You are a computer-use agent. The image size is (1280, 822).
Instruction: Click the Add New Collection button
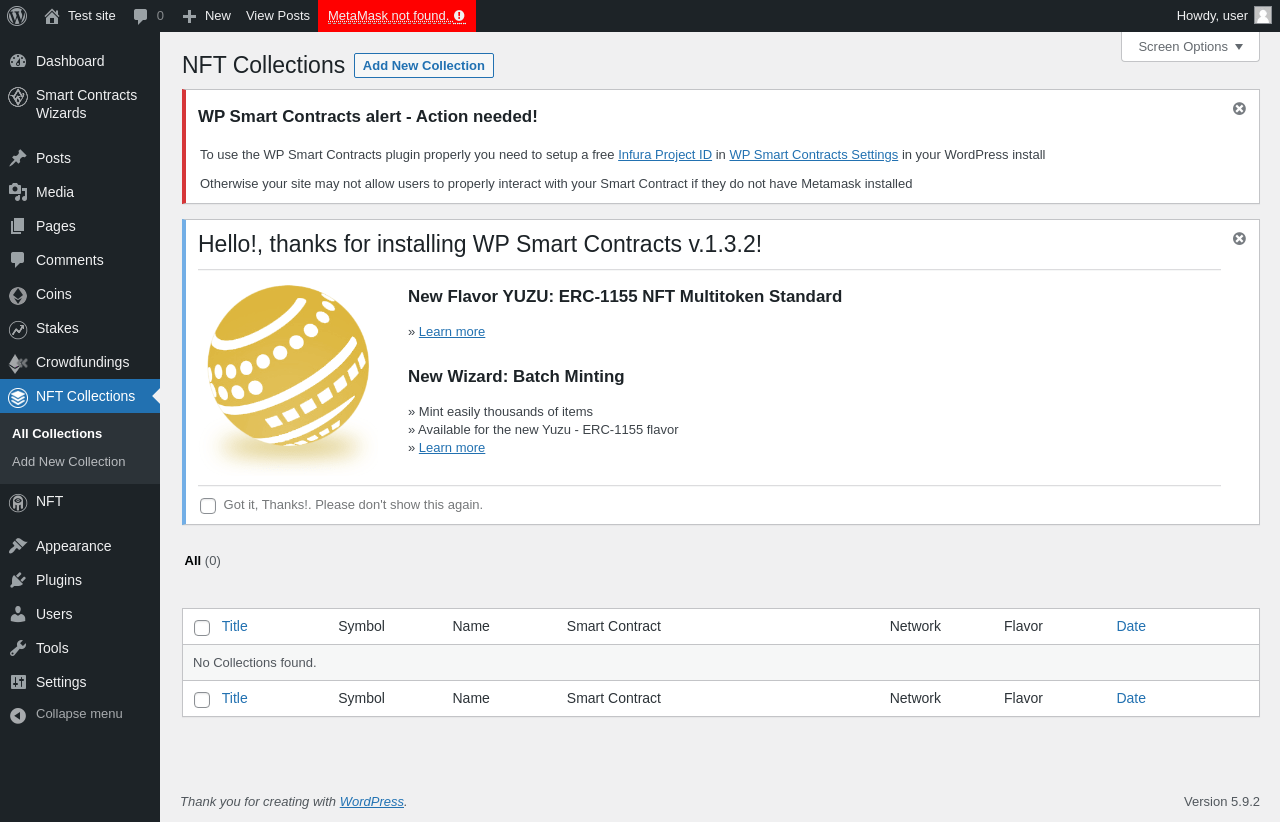424,66
